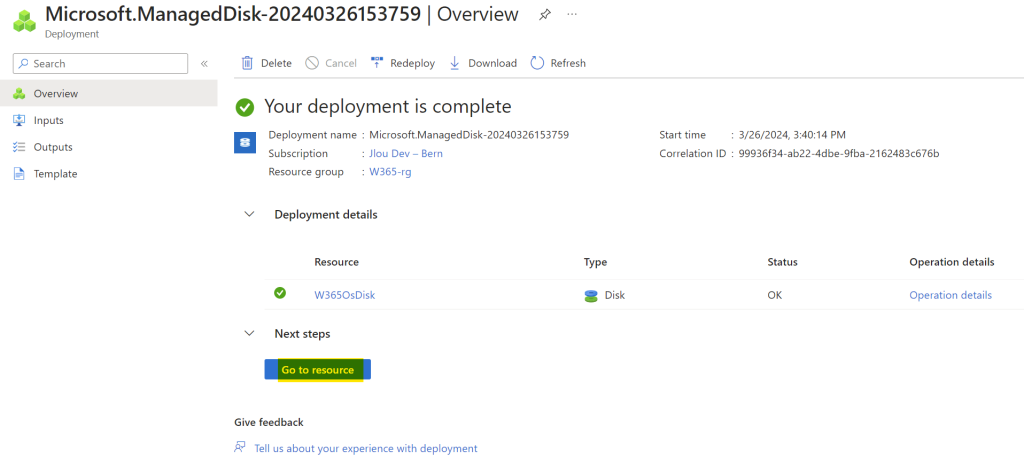Open the Inputs menu item
1024x466 pixels.
108,120
